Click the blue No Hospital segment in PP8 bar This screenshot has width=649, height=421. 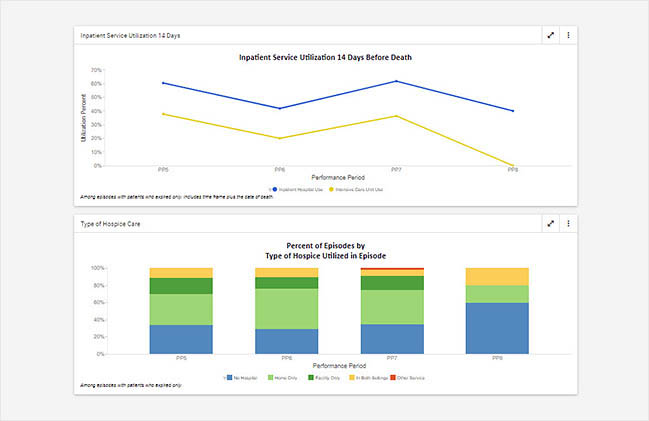[x=497, y=328]
